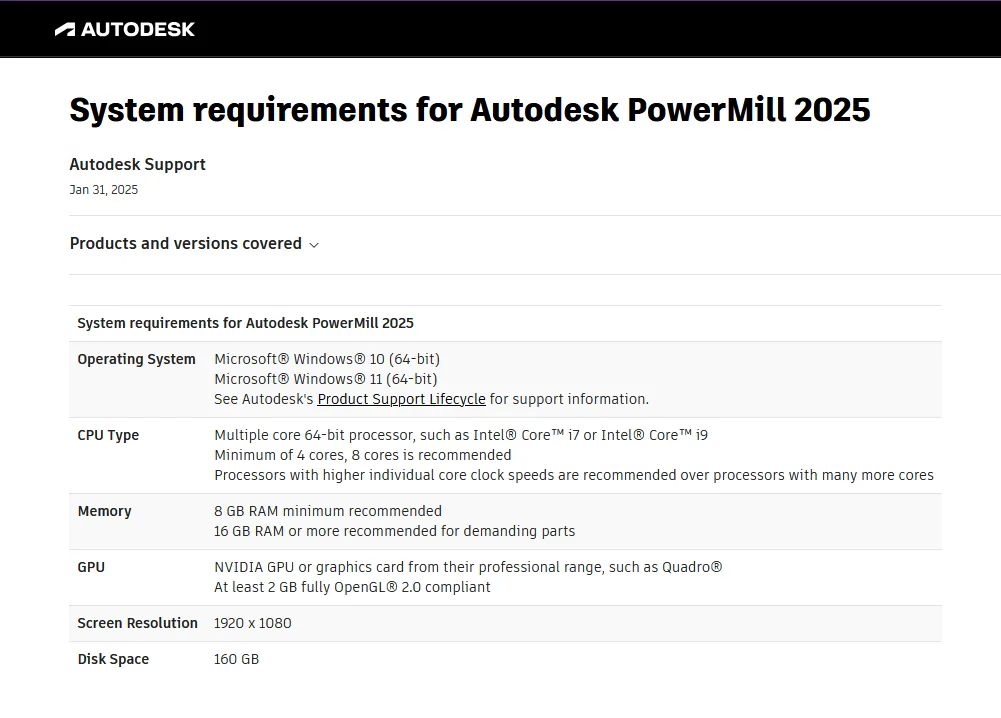Select the Disk Space row label
Screen dimensions: 1001x718
[113, 659]
